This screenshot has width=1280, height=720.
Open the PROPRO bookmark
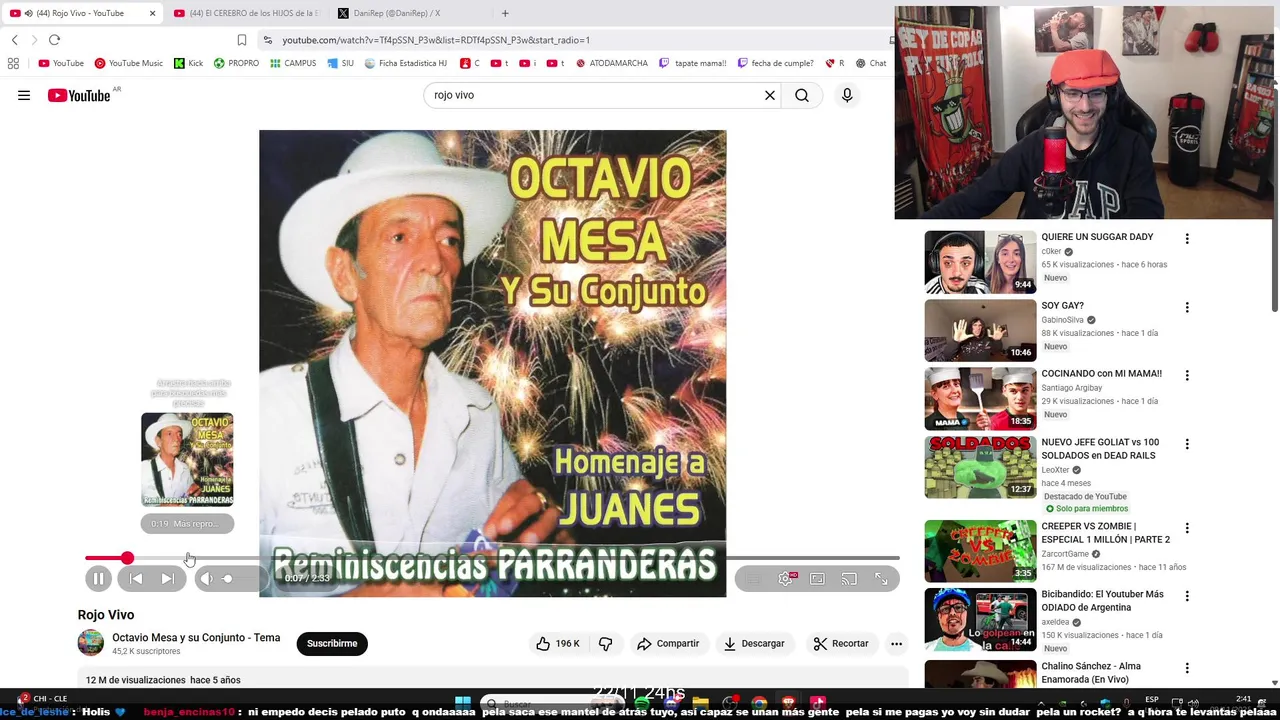236,63
